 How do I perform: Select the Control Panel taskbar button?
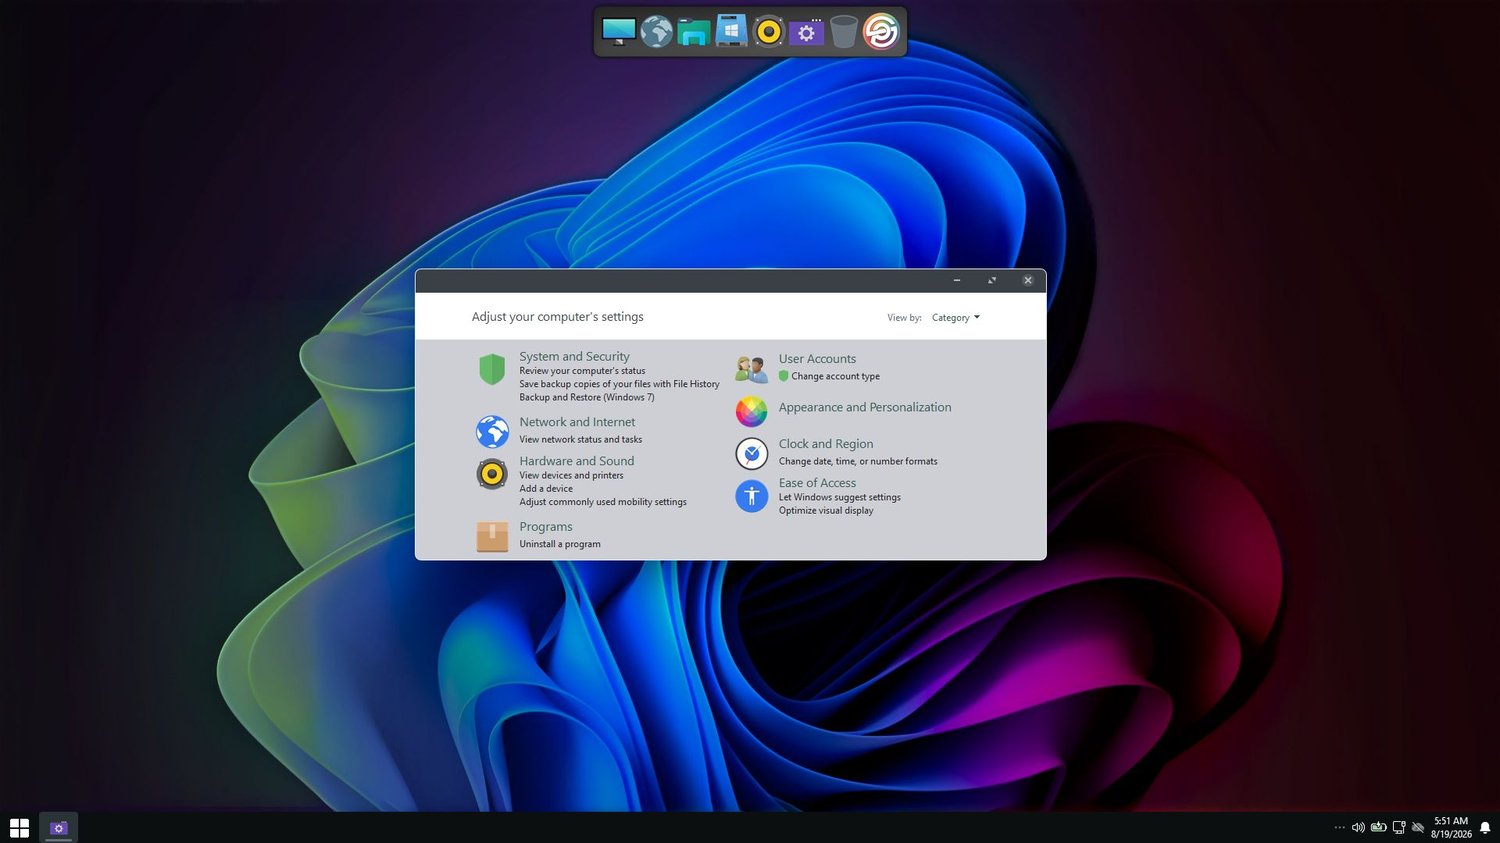[x=58, y=828]
